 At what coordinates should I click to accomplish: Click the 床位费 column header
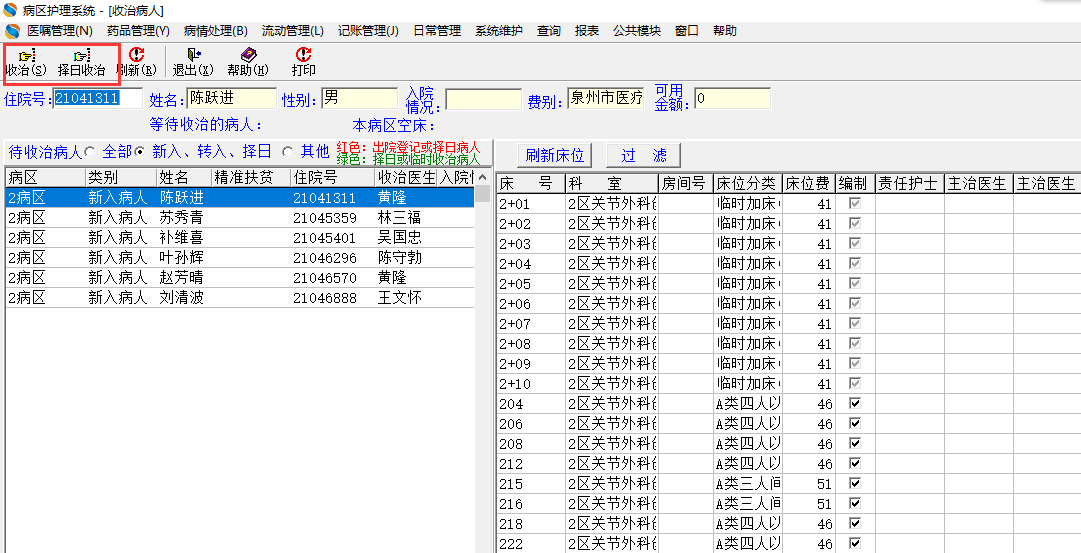[x=809, y=183]
